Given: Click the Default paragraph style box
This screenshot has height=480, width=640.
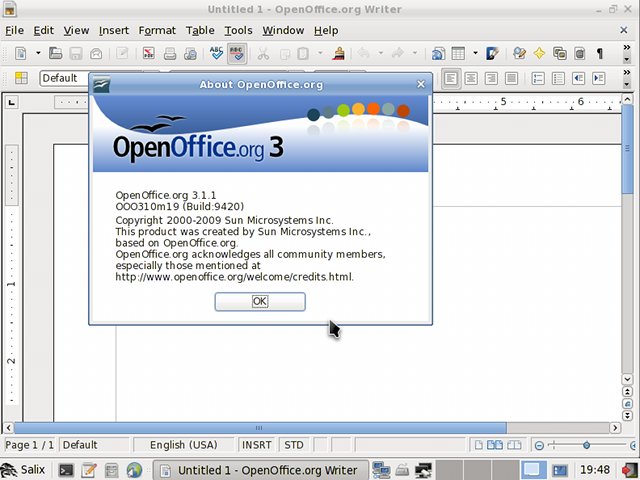Looking at the screenshot, I should (x=64, y=78).
